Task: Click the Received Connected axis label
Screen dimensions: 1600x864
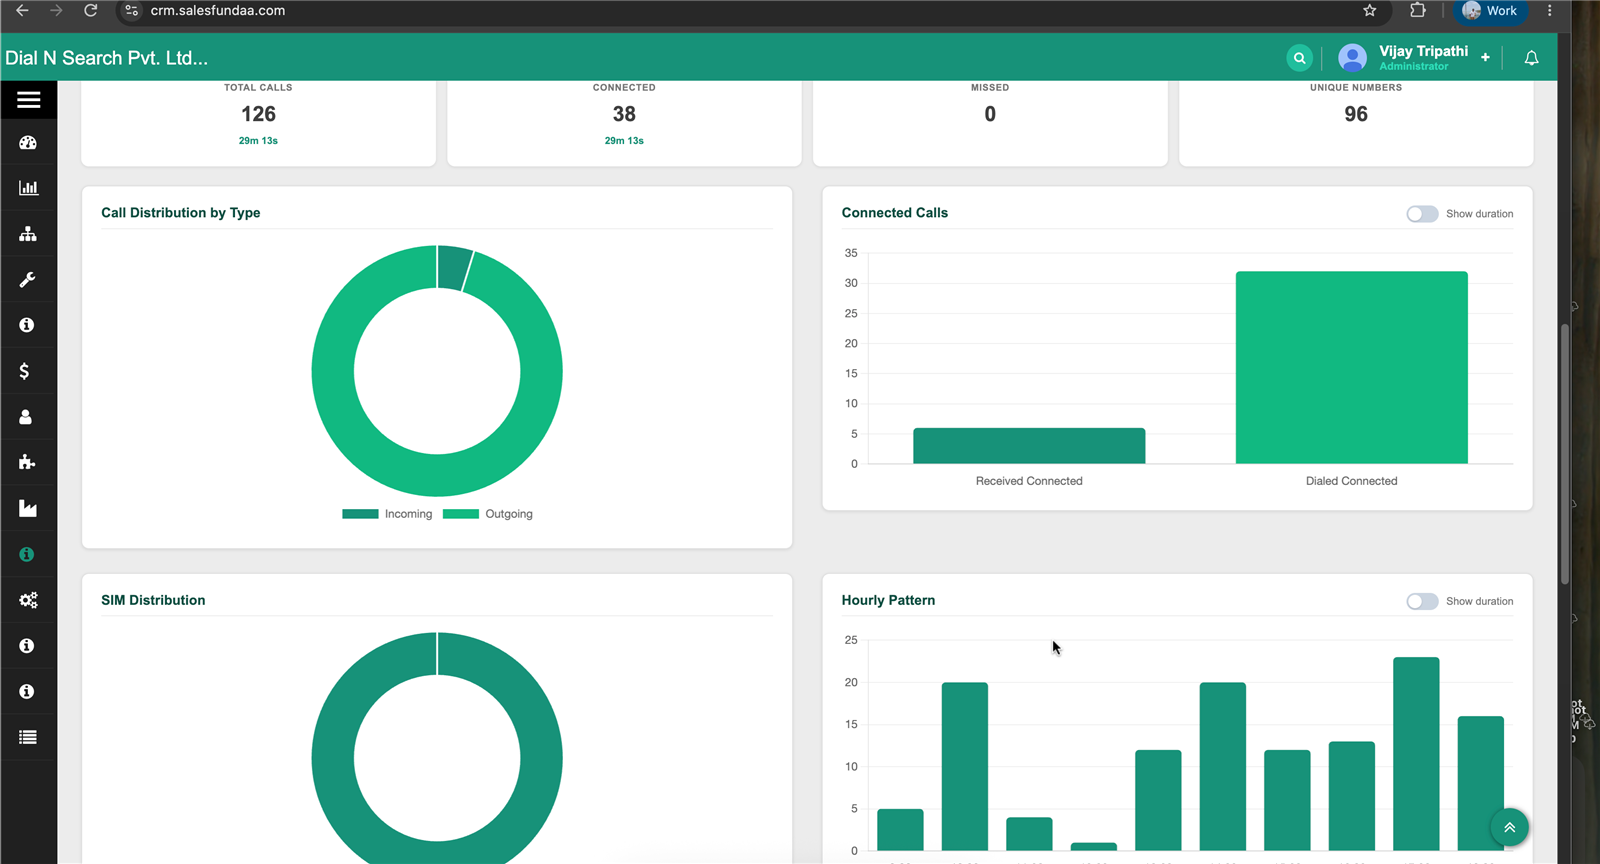Action: point(1029,481)
